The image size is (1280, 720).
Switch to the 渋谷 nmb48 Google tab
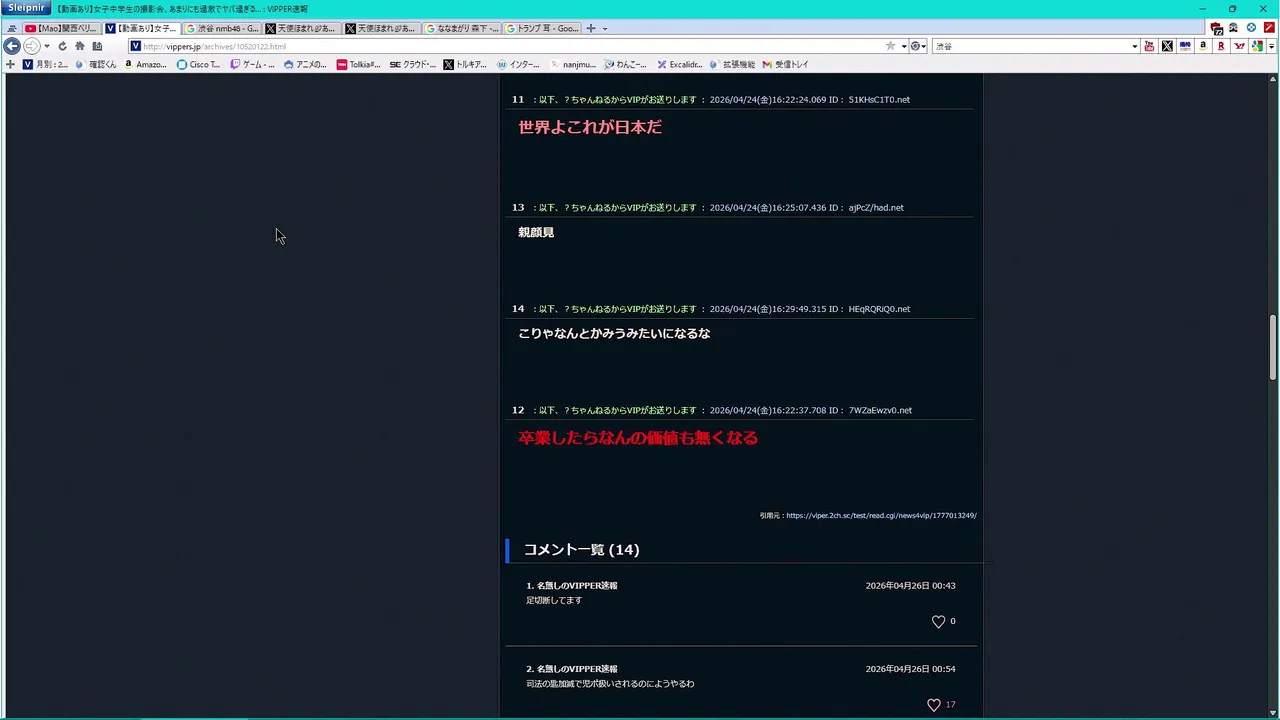pos(222,28)
